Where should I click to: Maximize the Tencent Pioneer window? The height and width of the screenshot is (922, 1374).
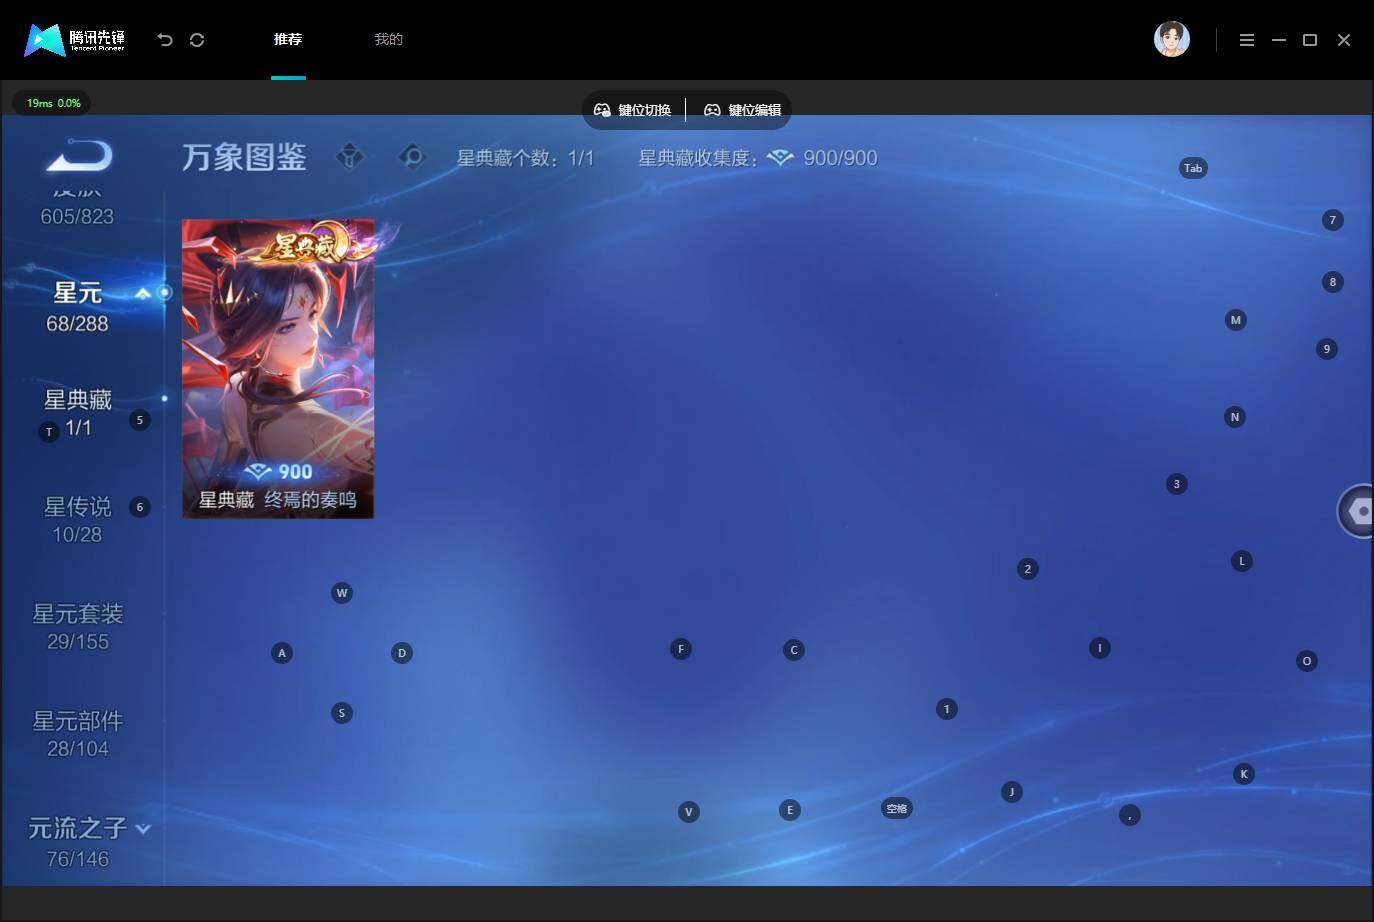(1310, 40)
